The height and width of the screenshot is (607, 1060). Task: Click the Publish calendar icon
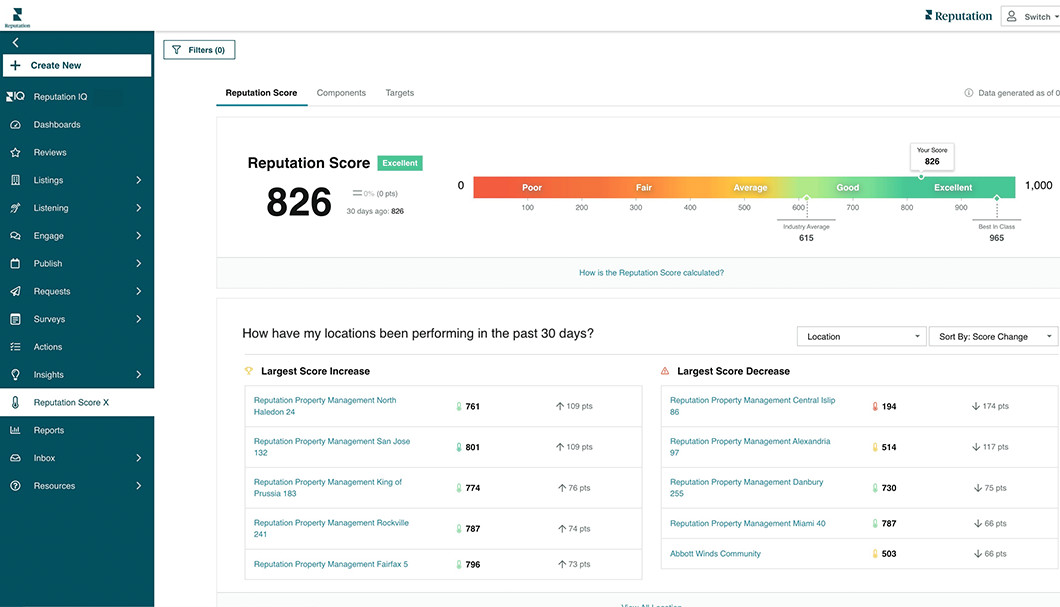[15, 263]
